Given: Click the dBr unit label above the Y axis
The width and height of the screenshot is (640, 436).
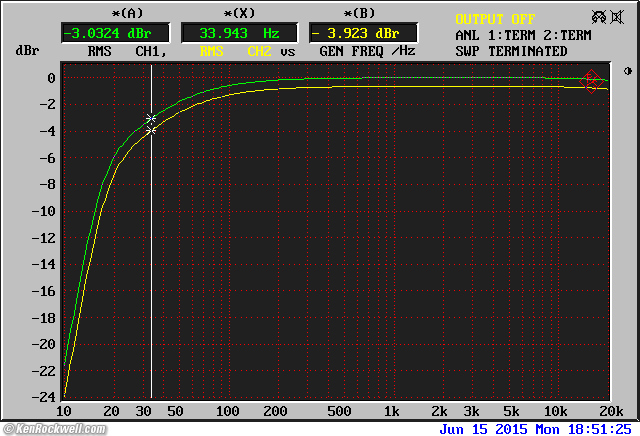Looking at the screenshot, I should pyautogui.click(x=27, y=51).
